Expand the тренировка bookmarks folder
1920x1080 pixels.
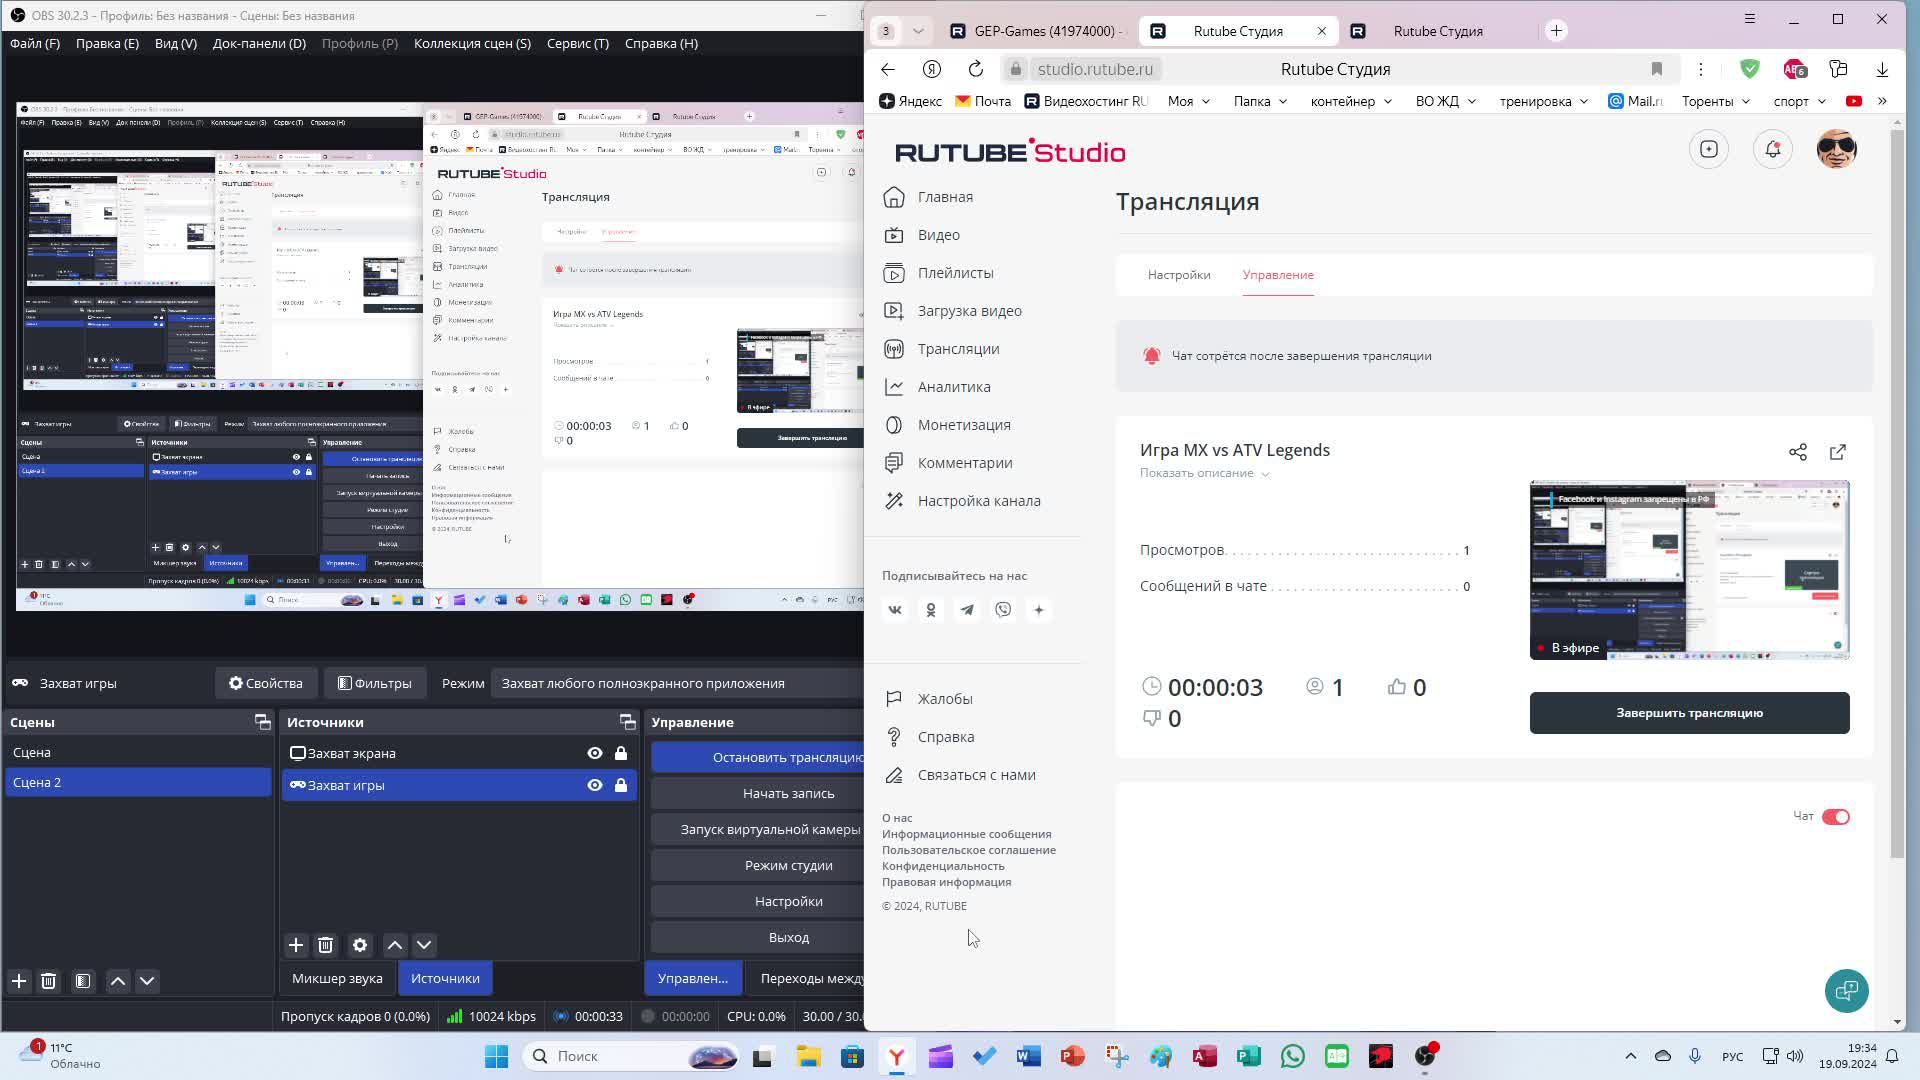[1544, 101]
